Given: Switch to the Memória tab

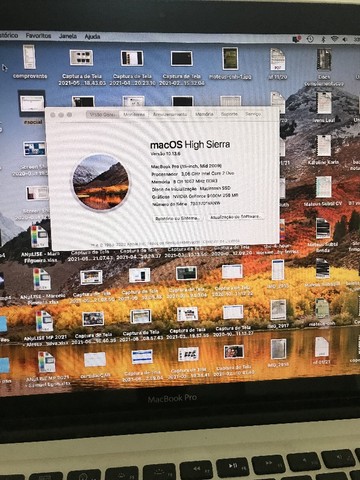Looking at the screenshot, I should click(x=204, y=114).
